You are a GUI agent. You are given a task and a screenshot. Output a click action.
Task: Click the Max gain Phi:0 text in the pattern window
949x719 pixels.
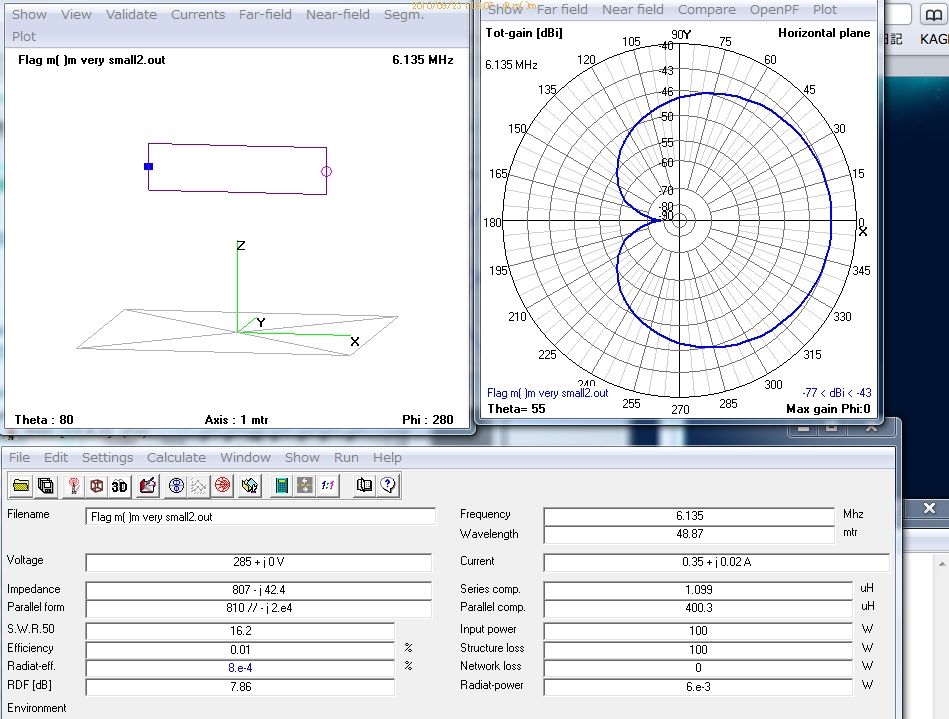click(828, 409)
